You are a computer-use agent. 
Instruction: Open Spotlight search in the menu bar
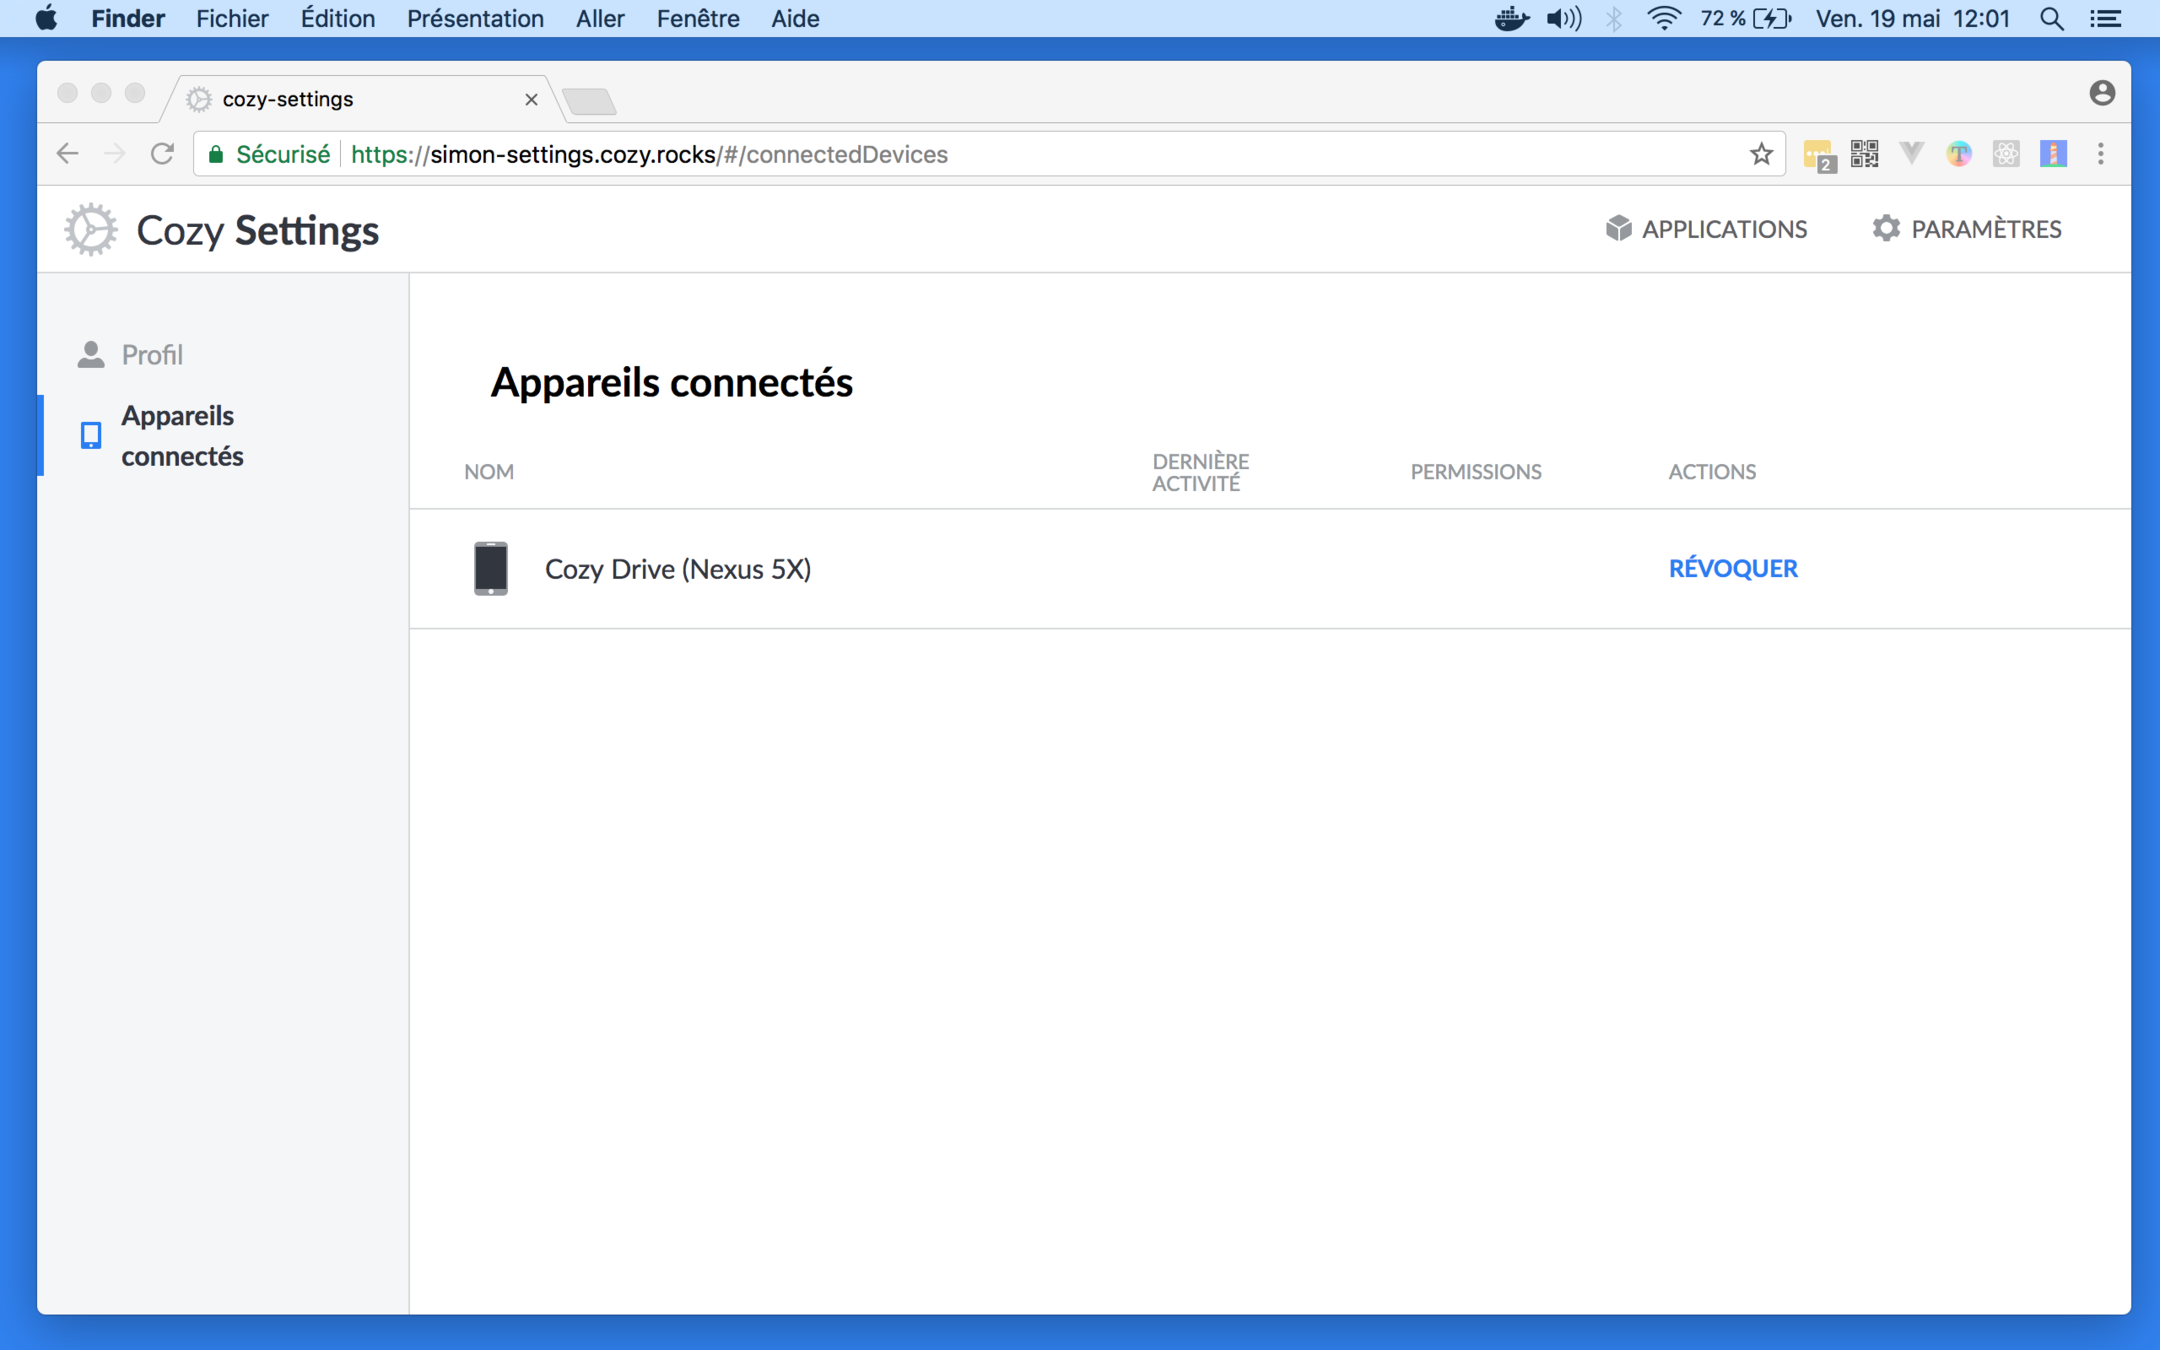(2051, 19)
